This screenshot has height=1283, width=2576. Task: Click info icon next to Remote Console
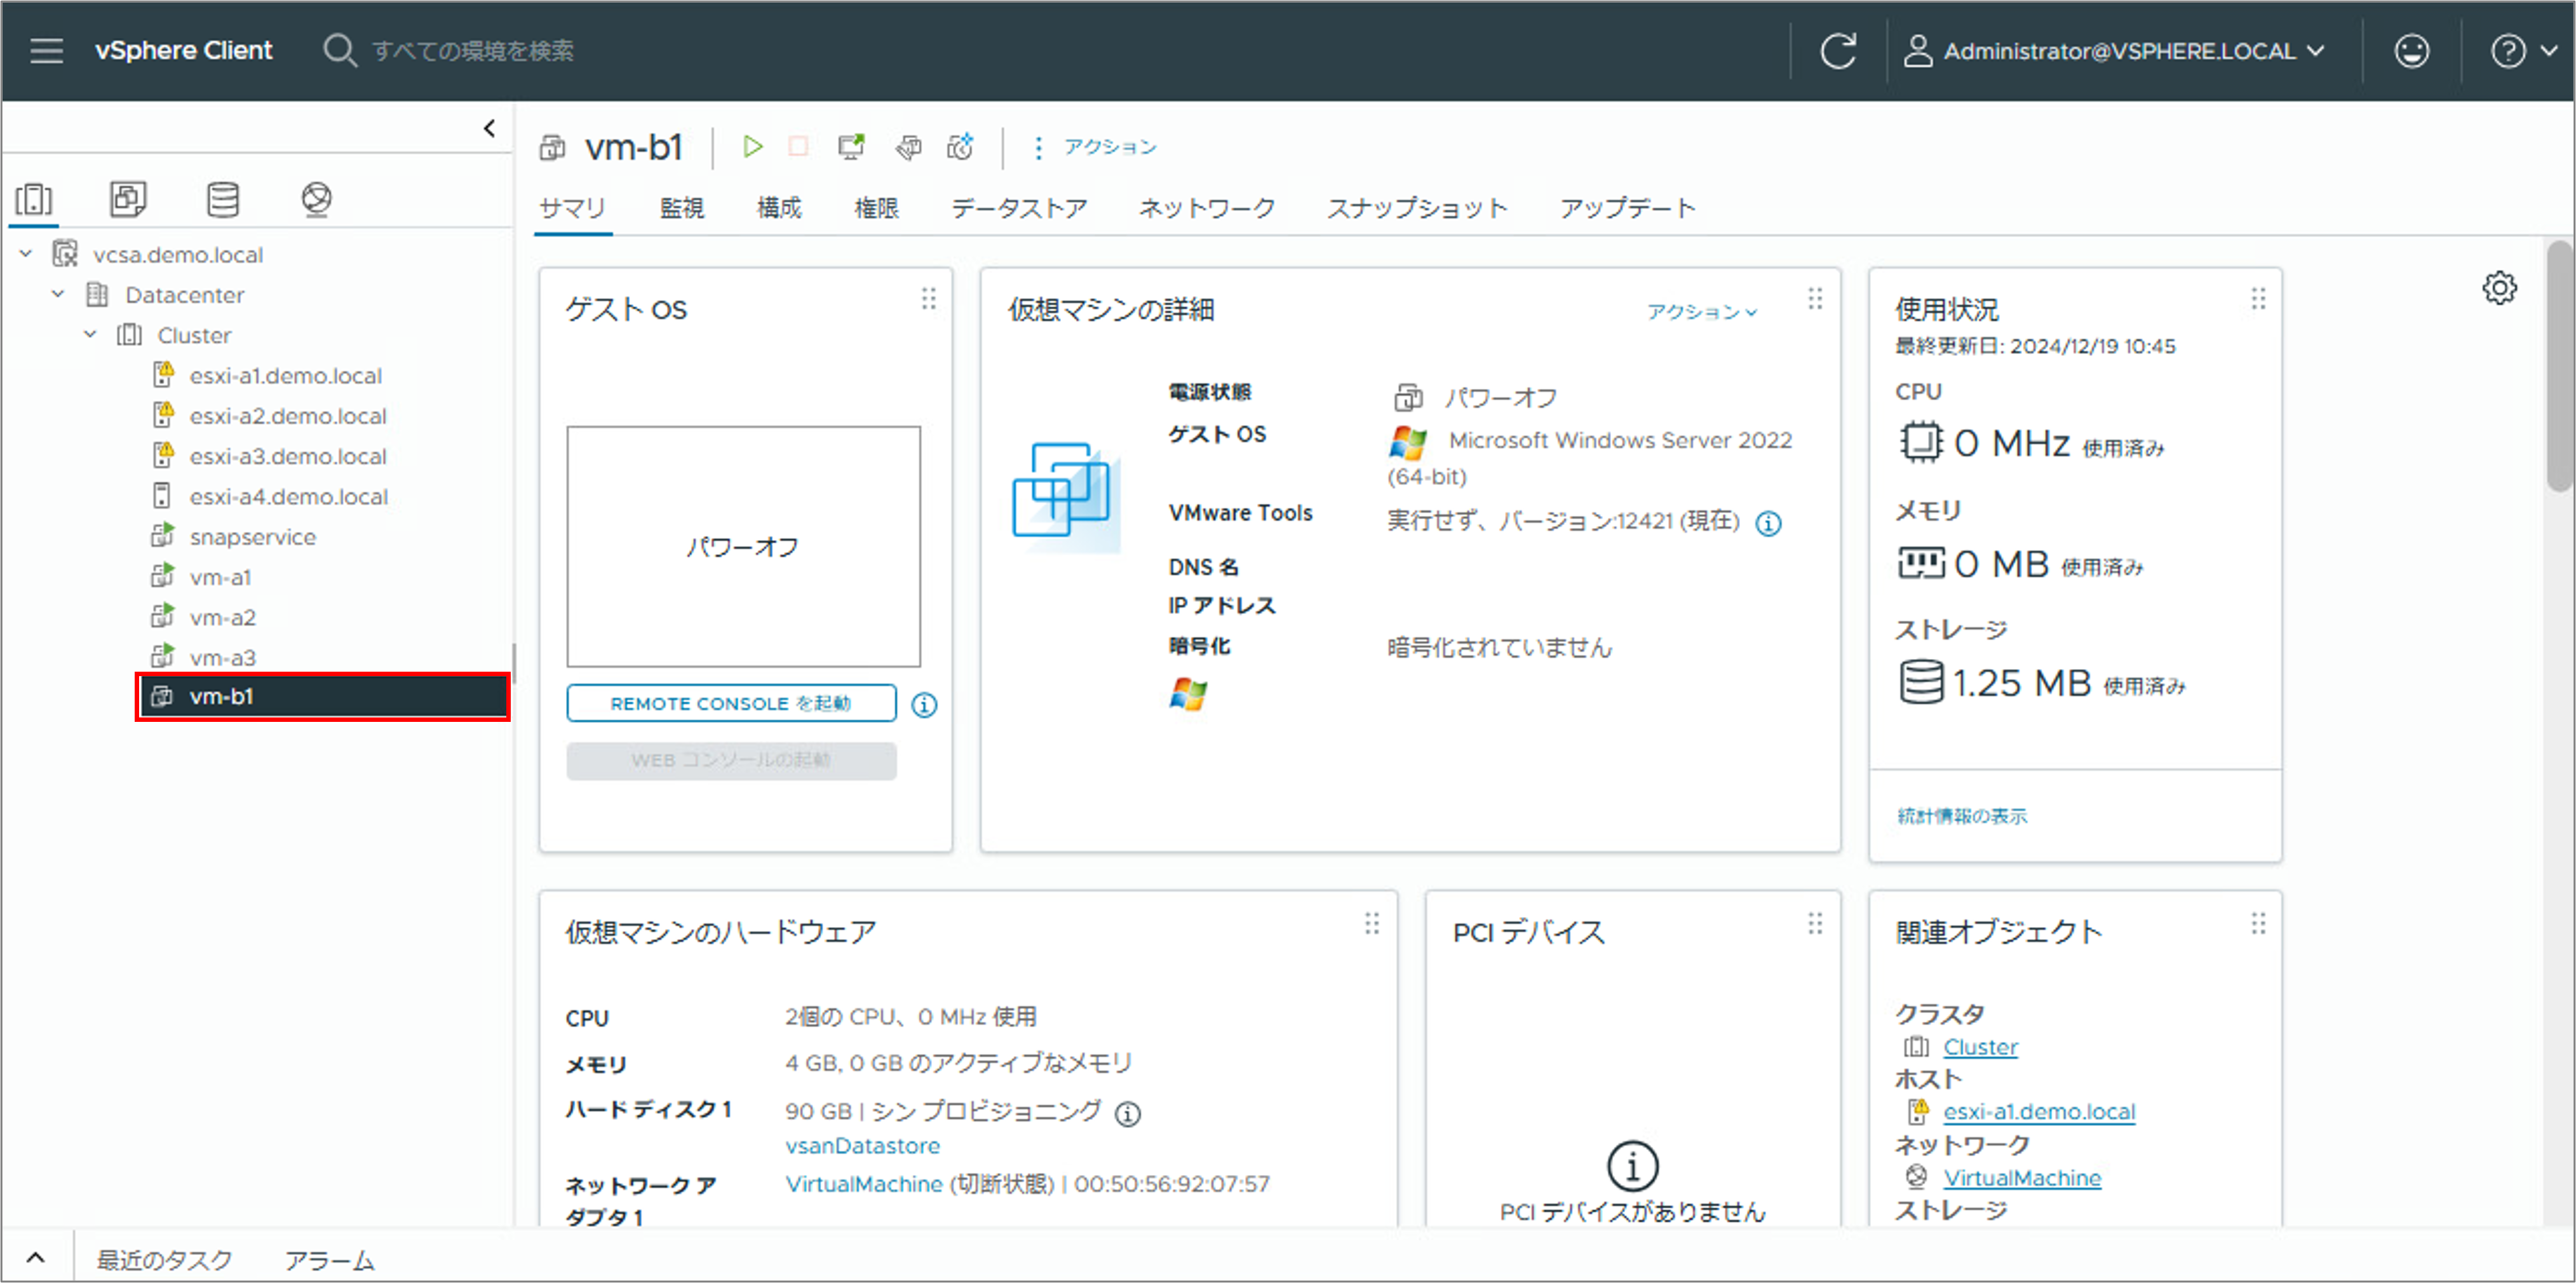pyautogui.click(x=924, y=705)
